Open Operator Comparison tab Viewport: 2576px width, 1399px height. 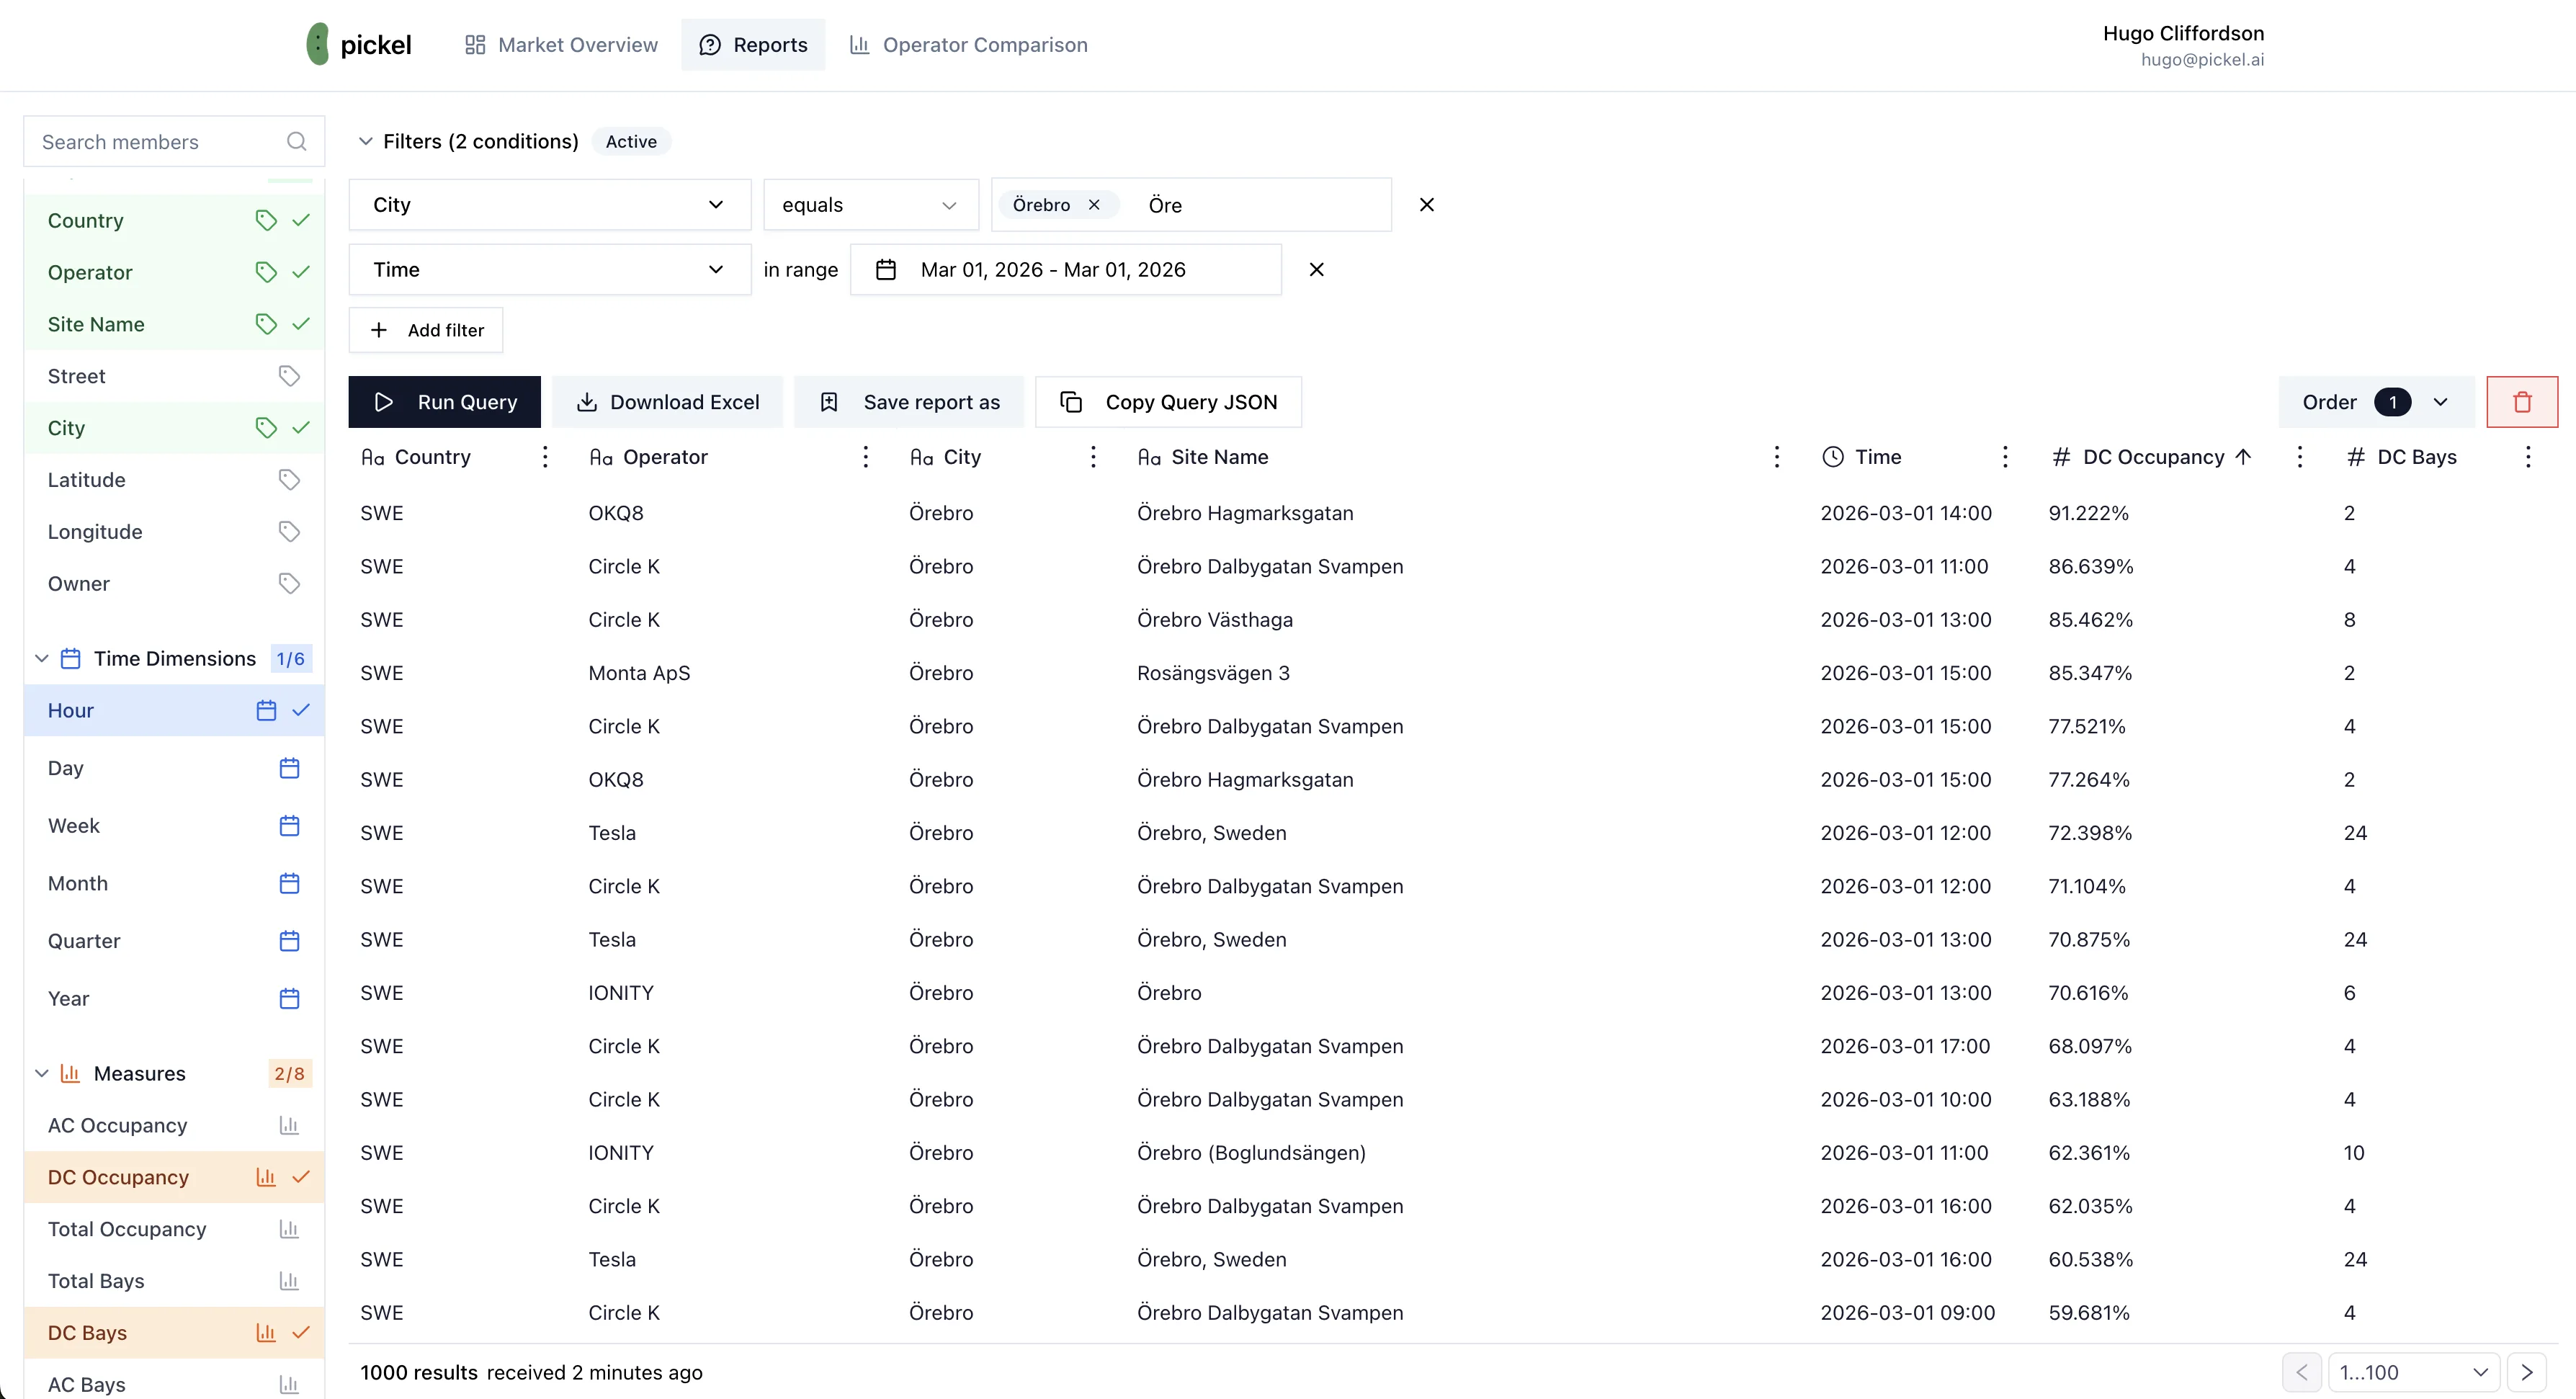pos(968,45)
